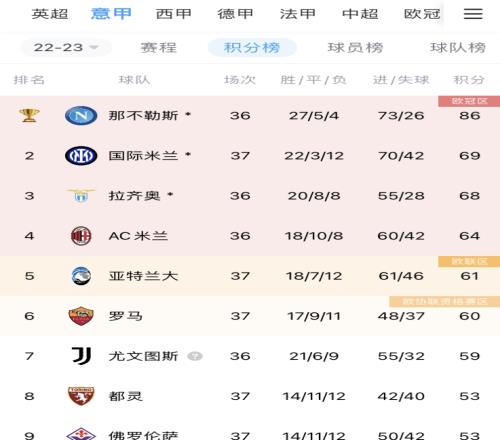The image size is (500, 440).
Task: Open the 22-23 season dropdown
Action: click(x=66, y=47)
